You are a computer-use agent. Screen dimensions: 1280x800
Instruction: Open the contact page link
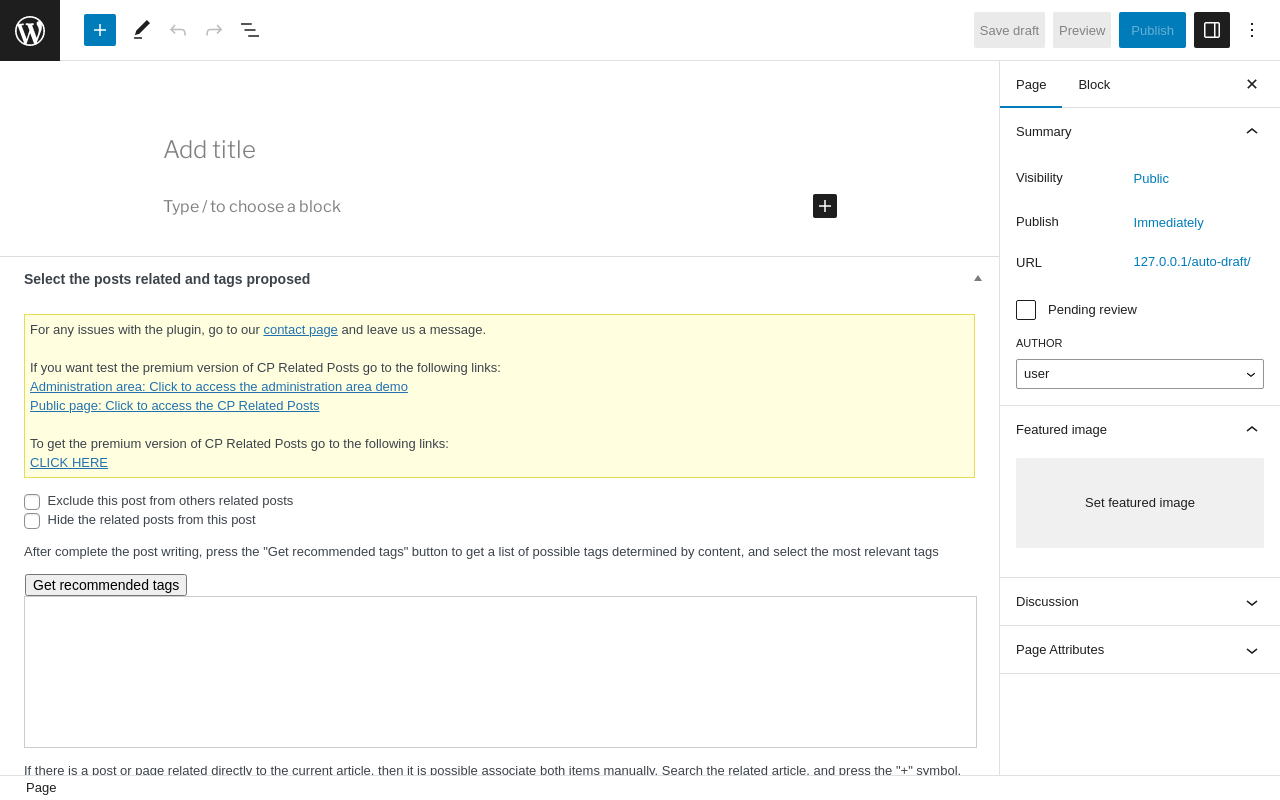300,329
